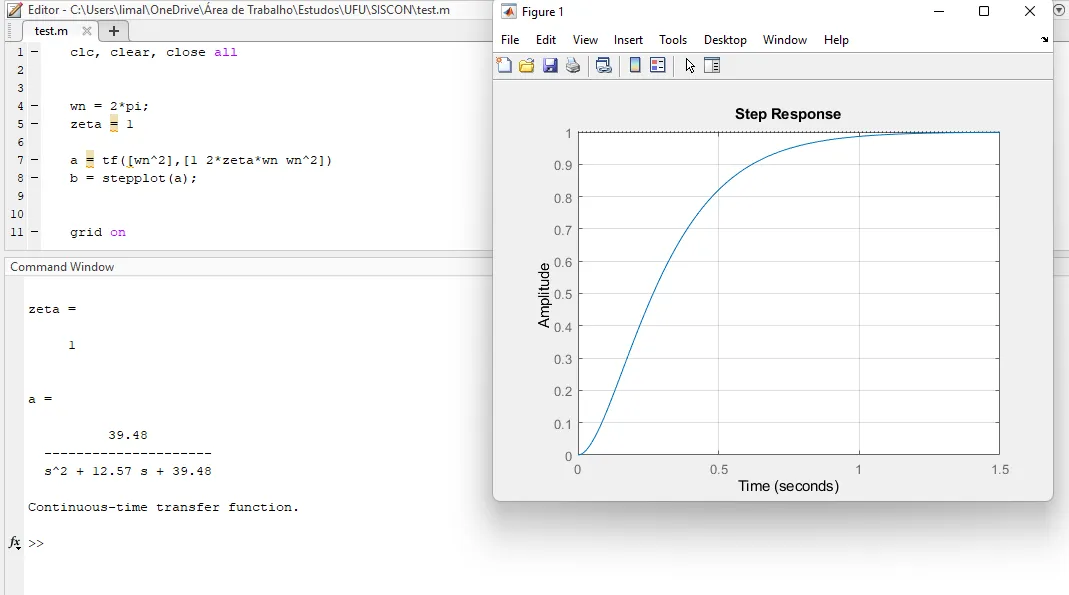Expand the editor actions dropdown circle arrow
The image size is (1069, 595).
pos(1060,10)
